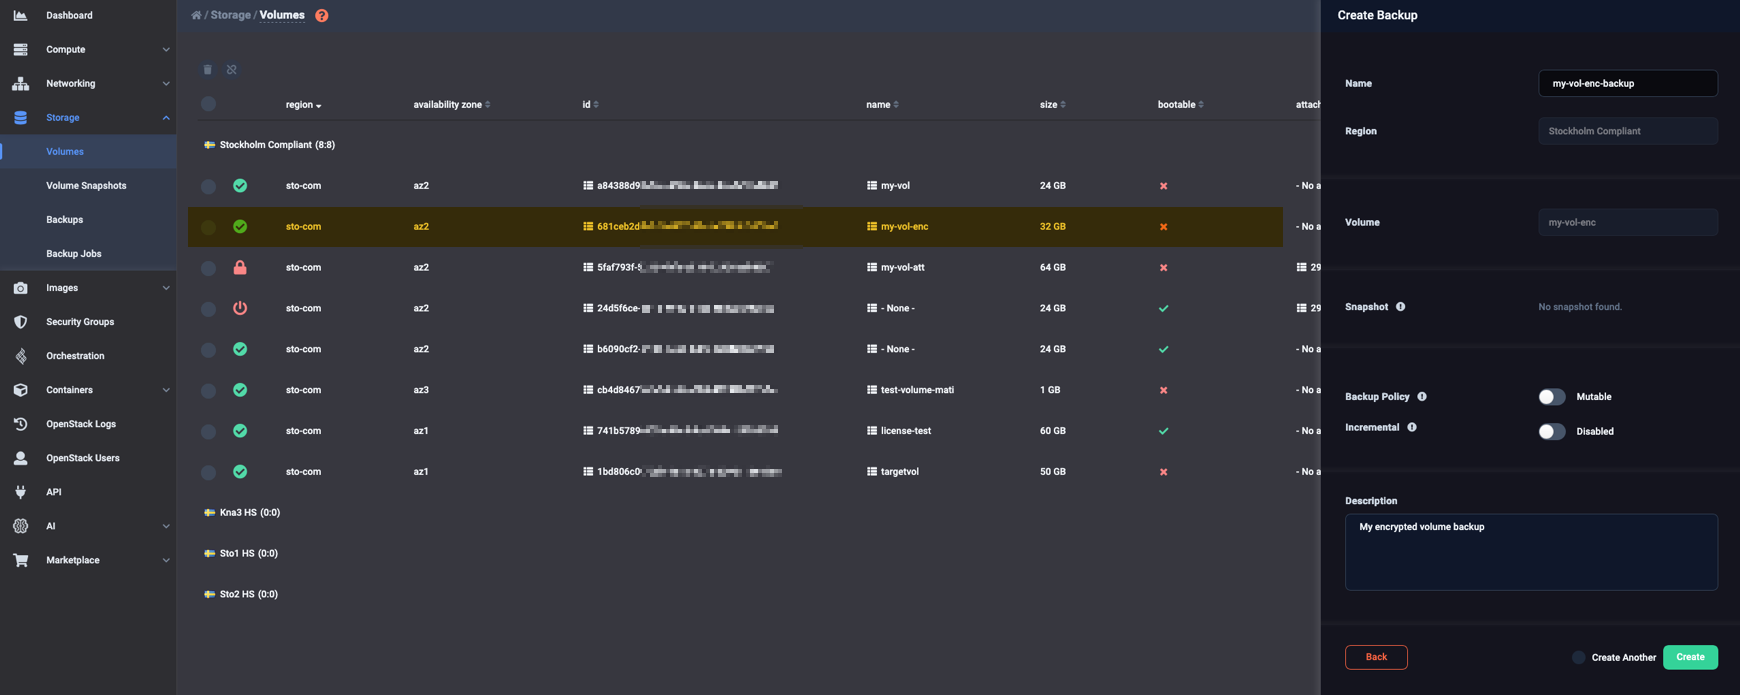Collapse the Storage sidebar section
Image resolution: width=1740 pixels, height=695 pixels.
click(88, 117)
